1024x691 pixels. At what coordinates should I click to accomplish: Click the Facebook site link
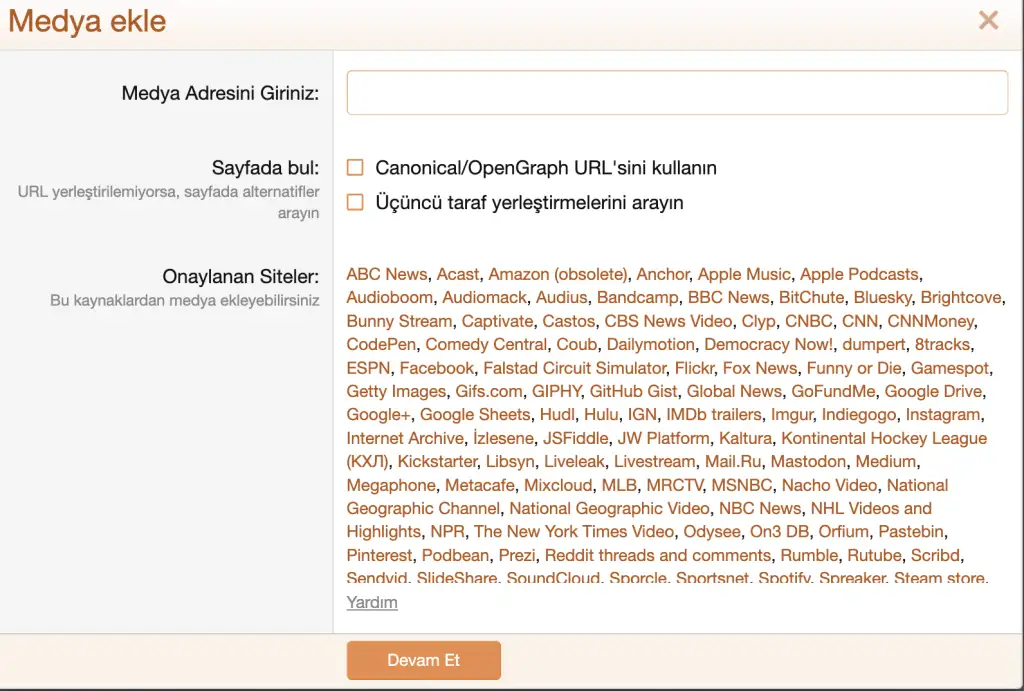click(x=437, y=368)
